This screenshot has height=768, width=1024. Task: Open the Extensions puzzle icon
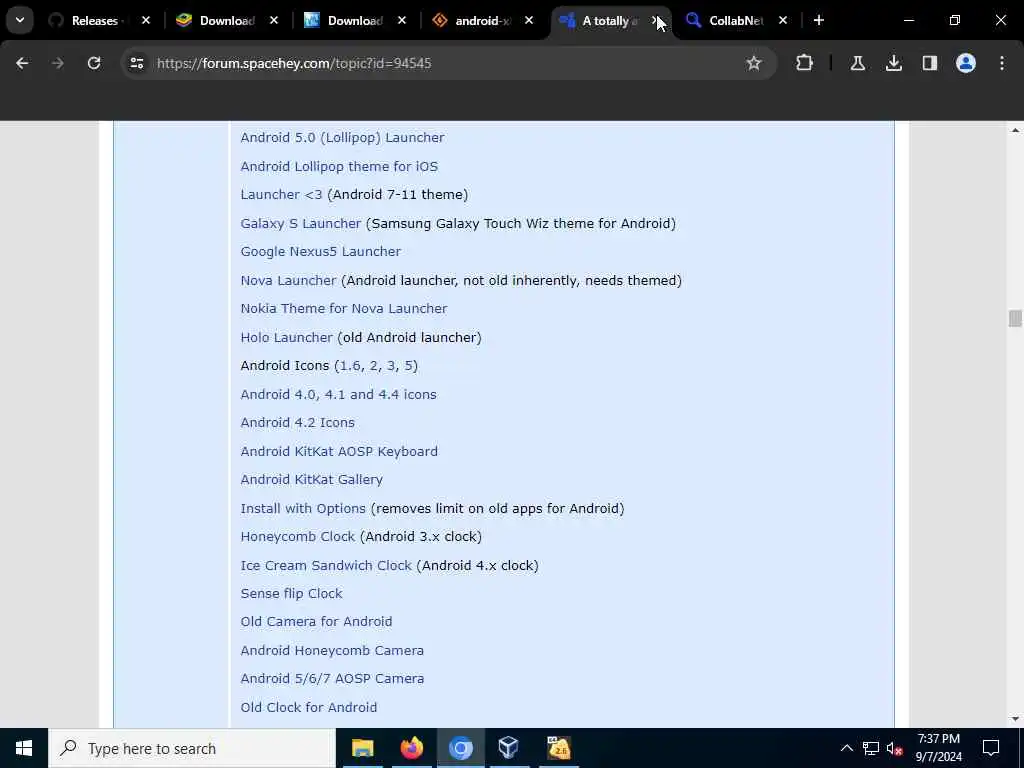coord(805,63)
